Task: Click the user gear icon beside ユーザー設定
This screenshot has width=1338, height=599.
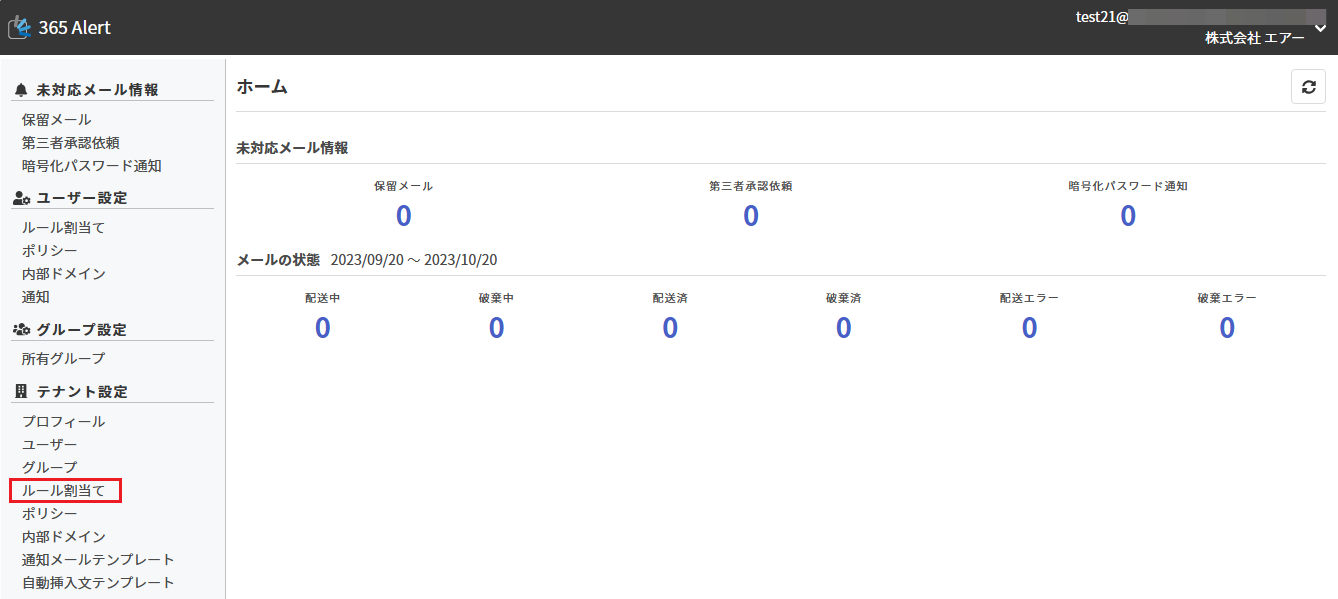Action: click(x=21, y=198)
